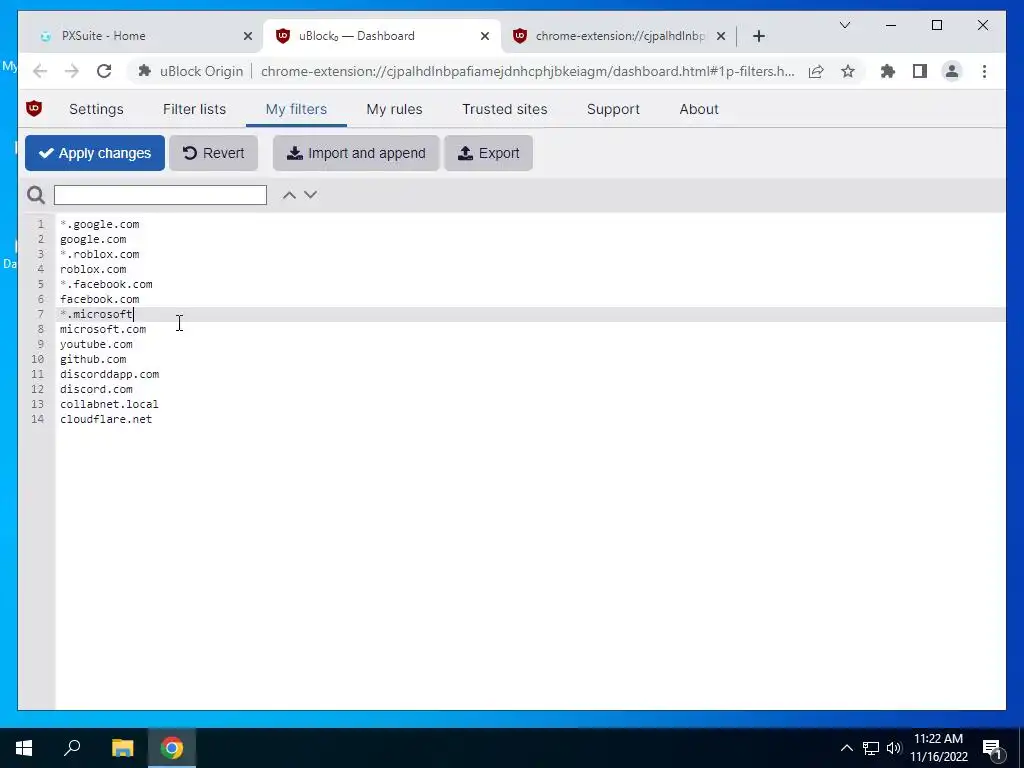Show hidden system tray icons

846,748
